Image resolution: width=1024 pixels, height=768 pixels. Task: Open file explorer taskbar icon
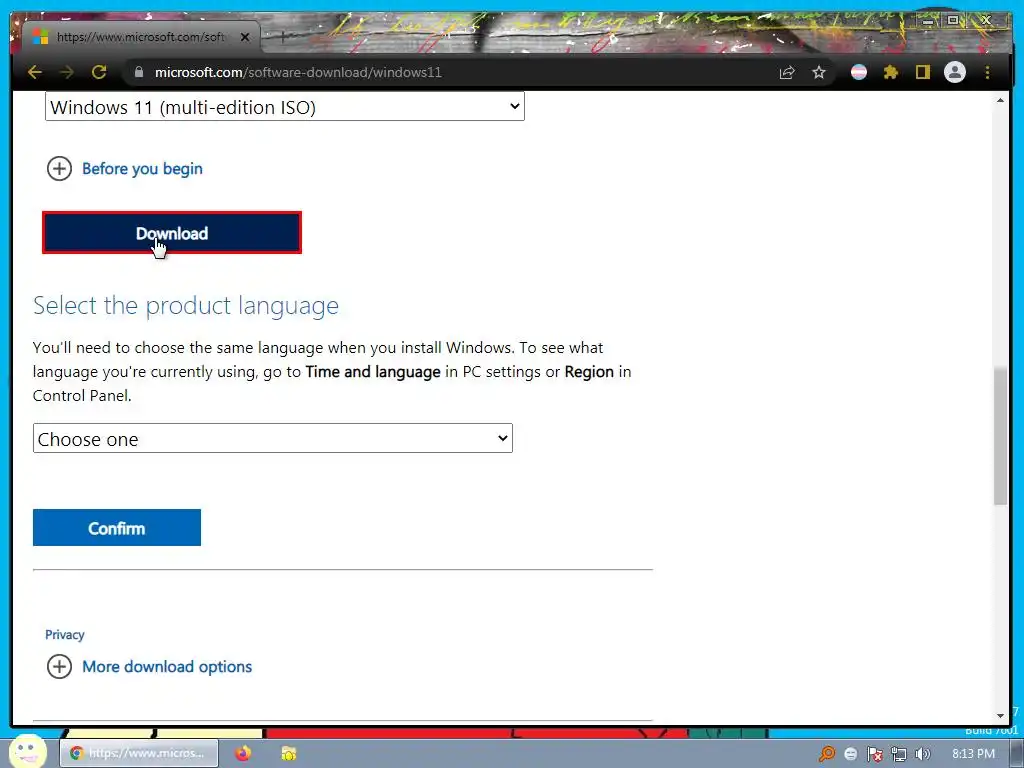point(289,753)
